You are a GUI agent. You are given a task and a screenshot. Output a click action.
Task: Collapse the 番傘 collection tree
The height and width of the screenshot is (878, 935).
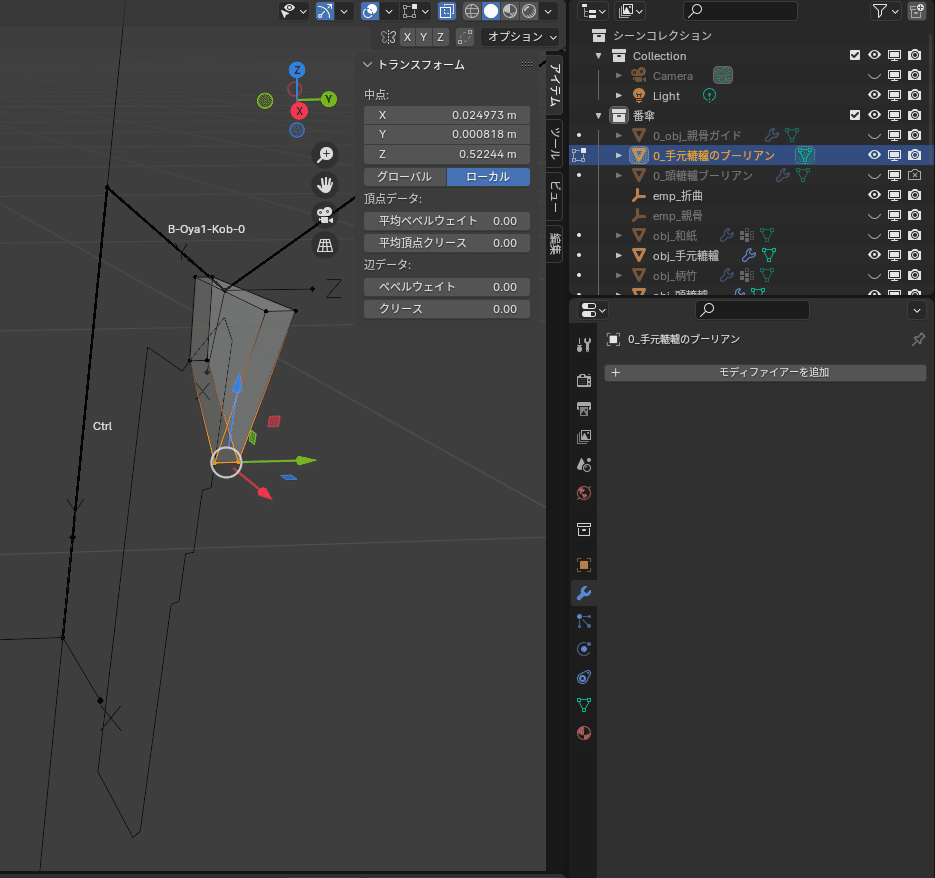pos(598,115)
